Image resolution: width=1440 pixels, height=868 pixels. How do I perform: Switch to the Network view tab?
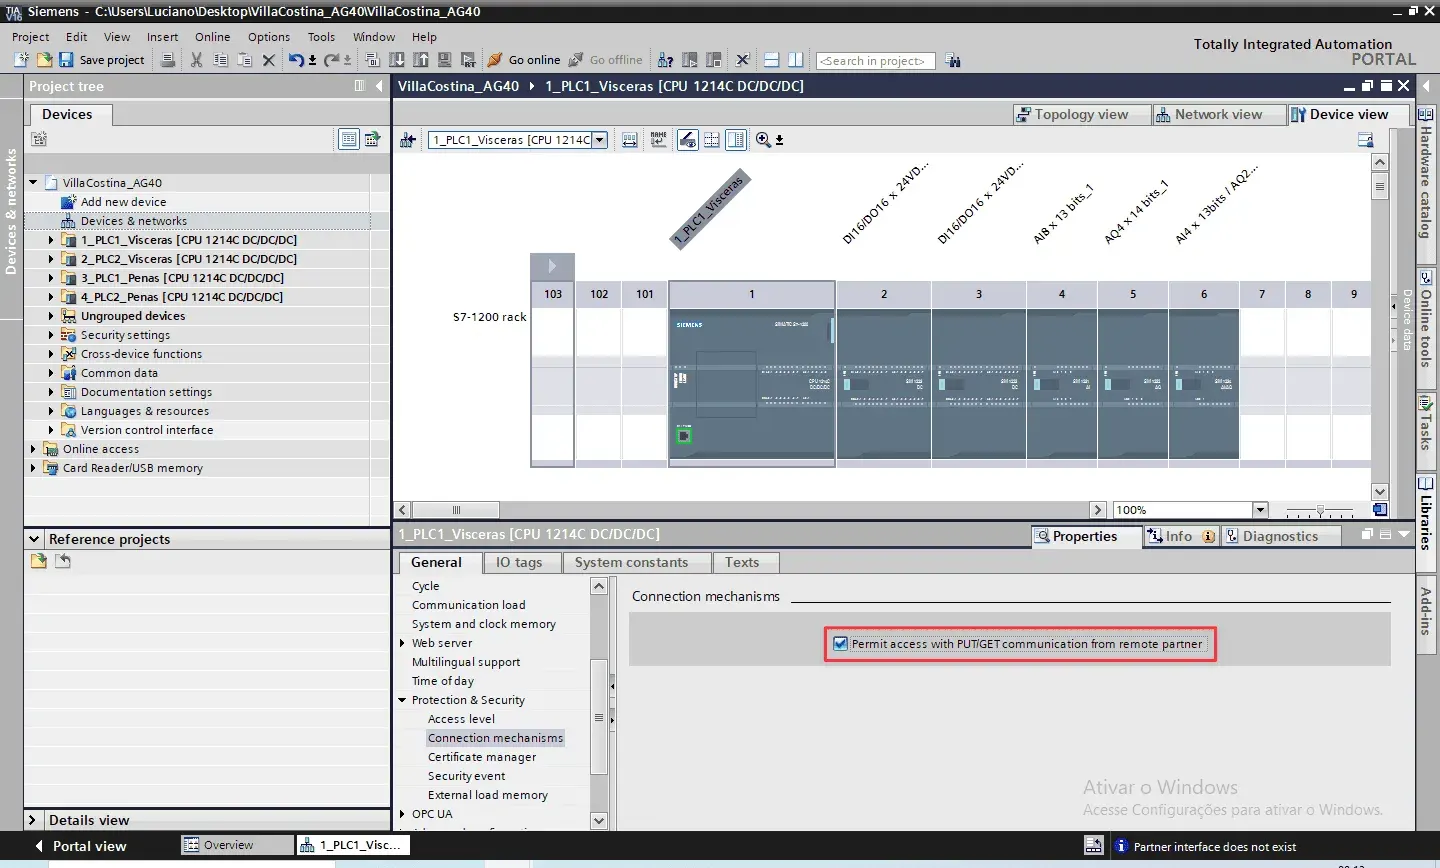(1208, 114)
